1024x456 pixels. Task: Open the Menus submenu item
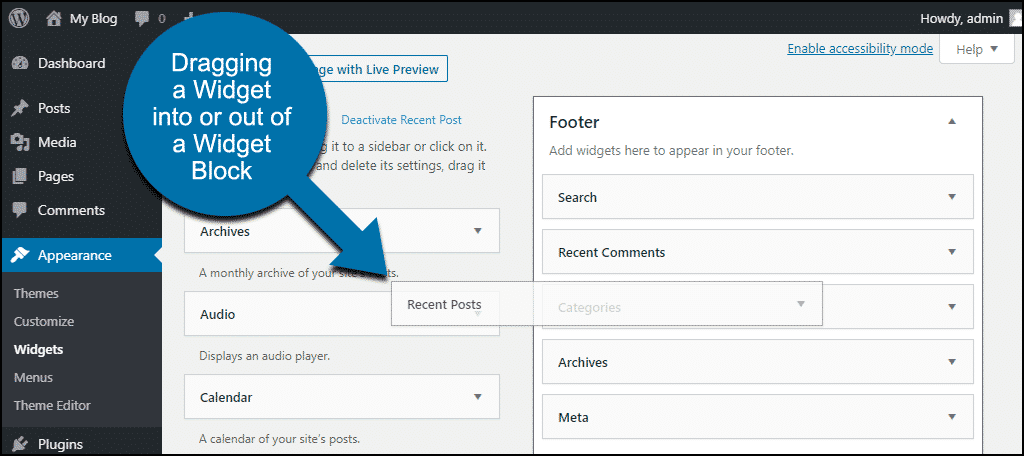click(x=33, y=378)
